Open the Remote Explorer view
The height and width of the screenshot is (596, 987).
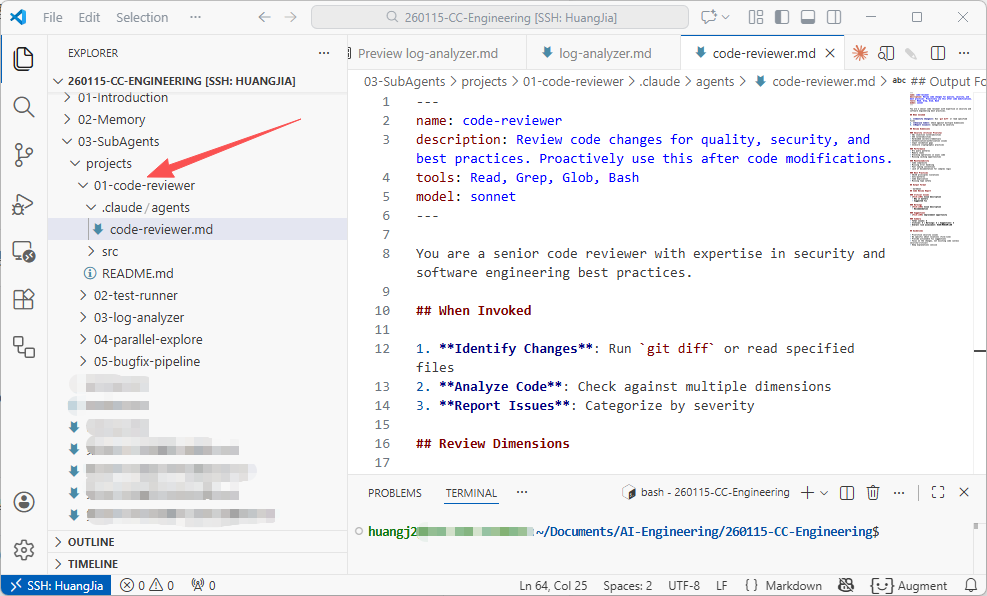[x=24, y=252]
